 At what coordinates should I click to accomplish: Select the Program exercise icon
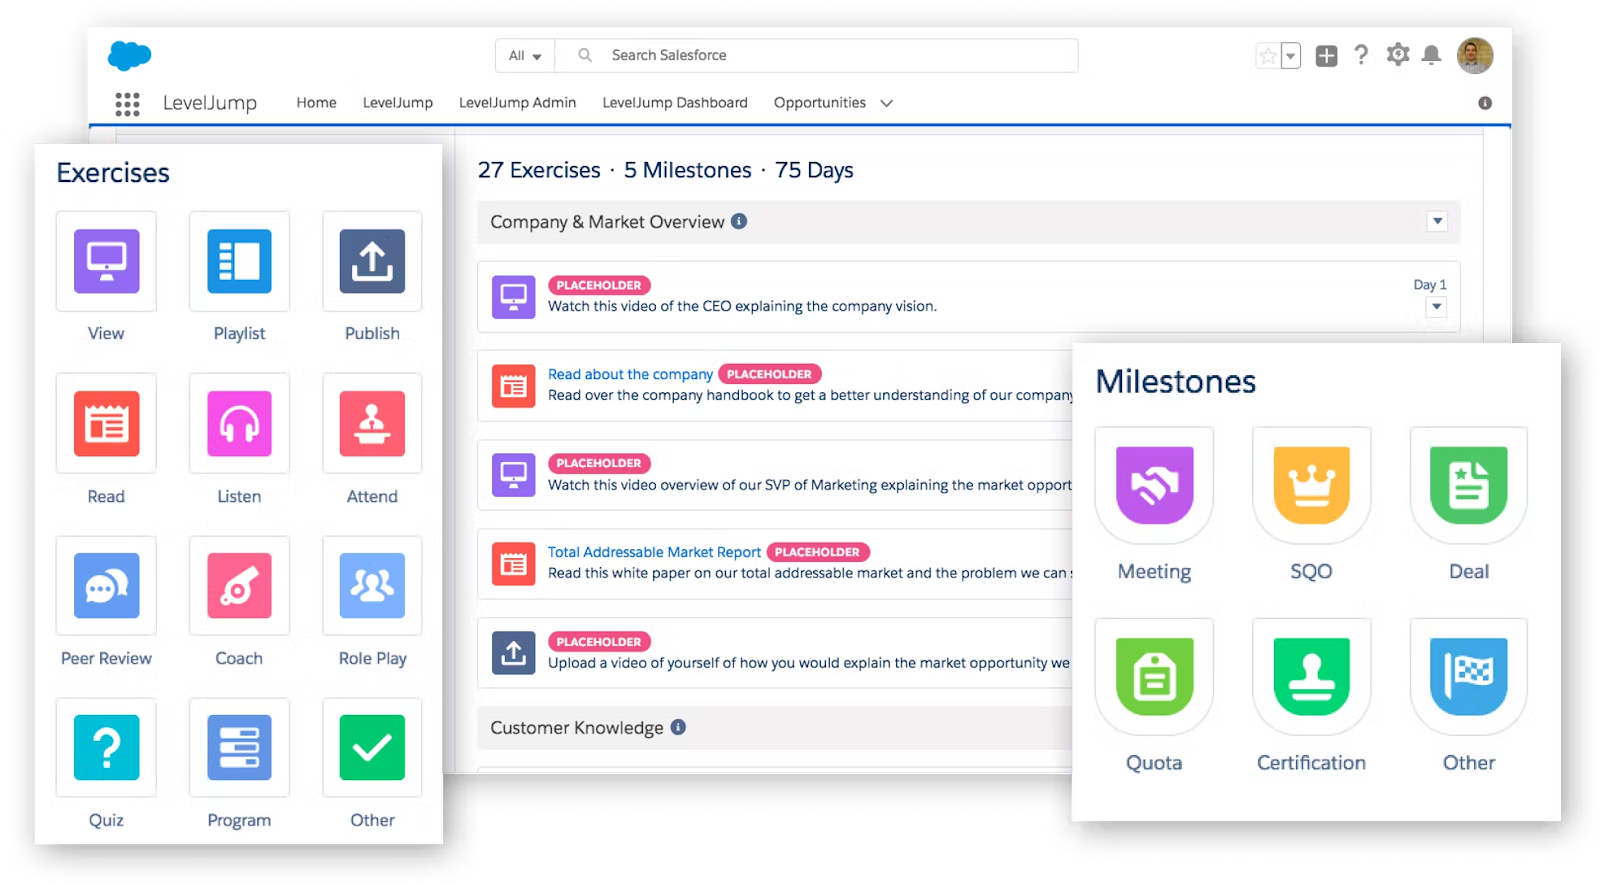pos(239,747)
